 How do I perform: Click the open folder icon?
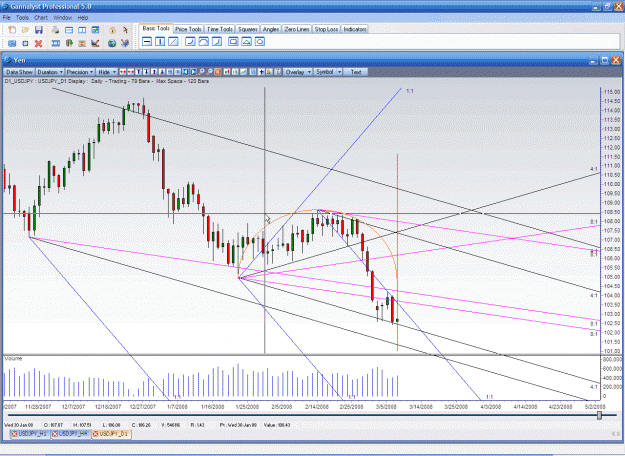tap(25, 30)
